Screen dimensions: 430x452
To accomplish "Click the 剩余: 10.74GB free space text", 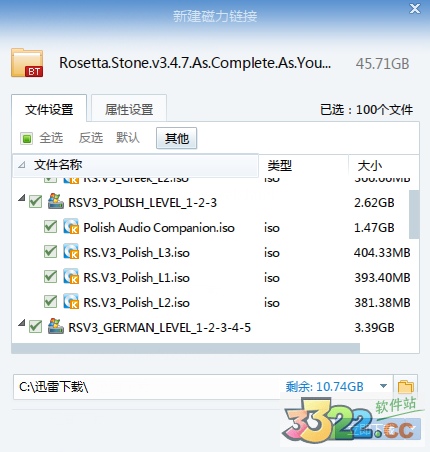I will click(x=324, y=387).
